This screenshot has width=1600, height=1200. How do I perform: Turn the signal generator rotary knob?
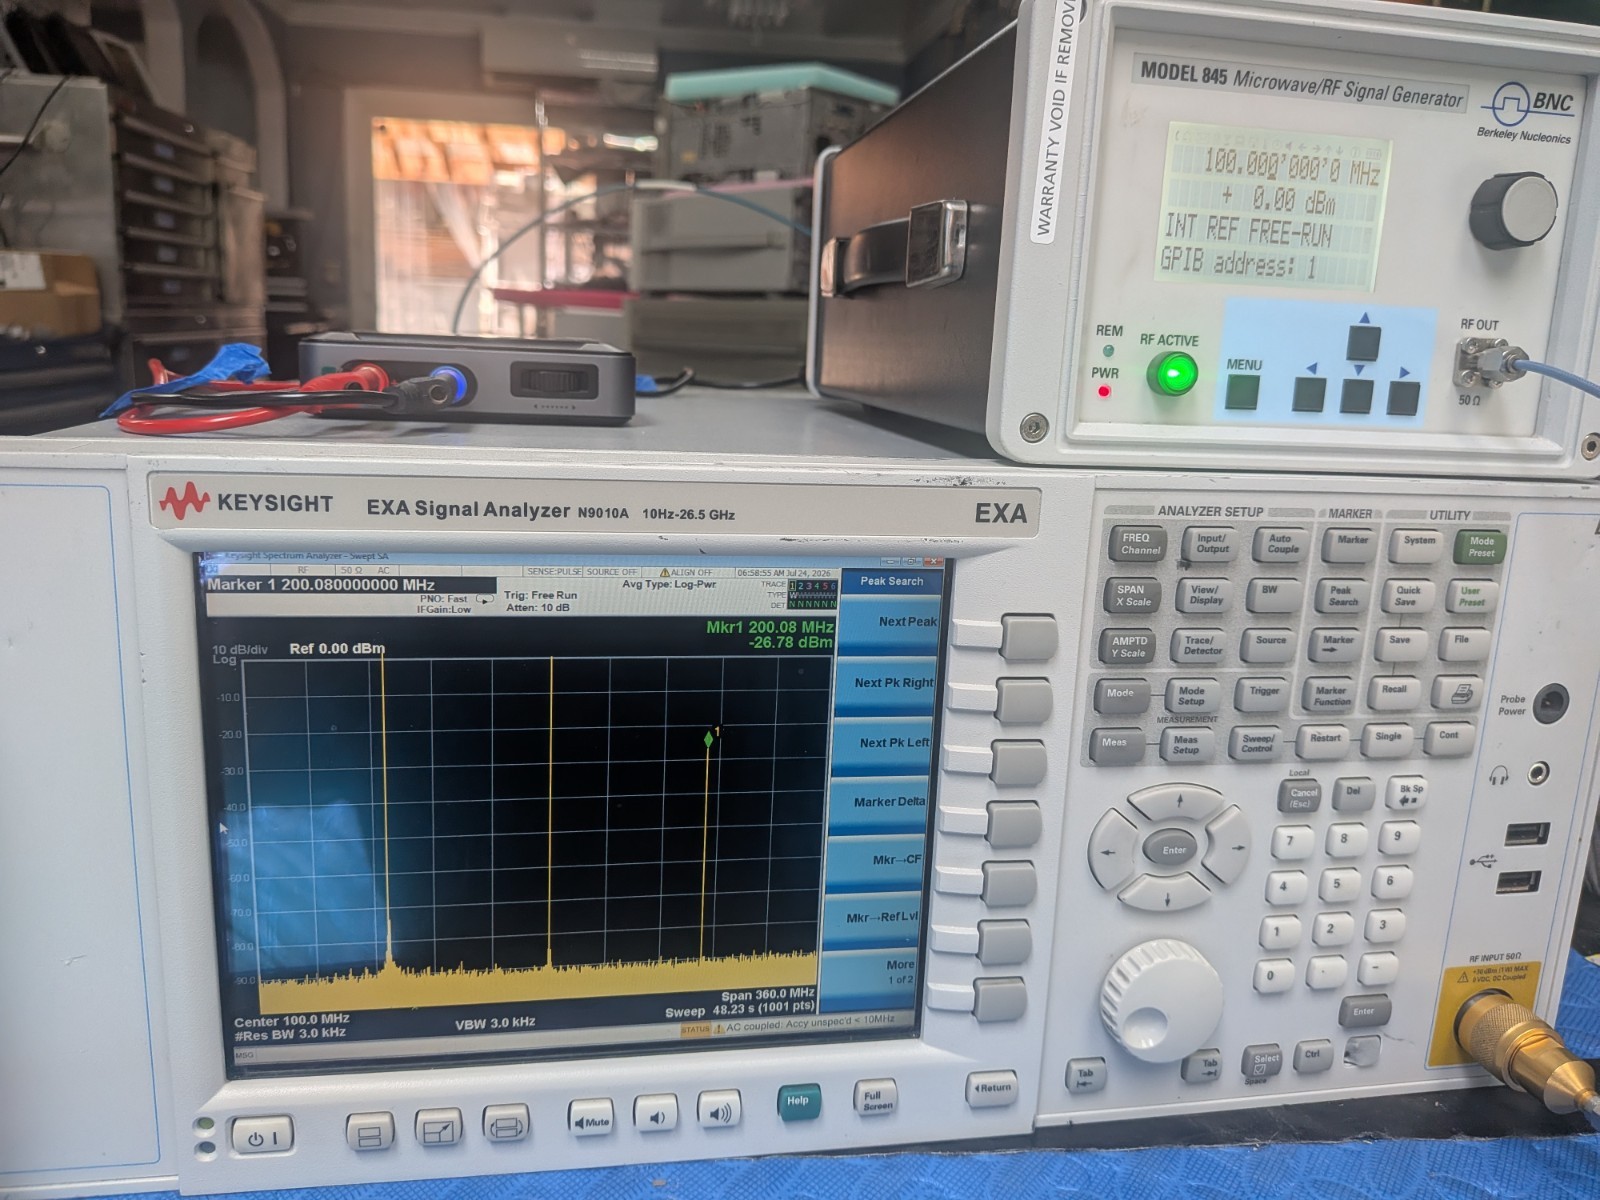tap(1513, 212)
